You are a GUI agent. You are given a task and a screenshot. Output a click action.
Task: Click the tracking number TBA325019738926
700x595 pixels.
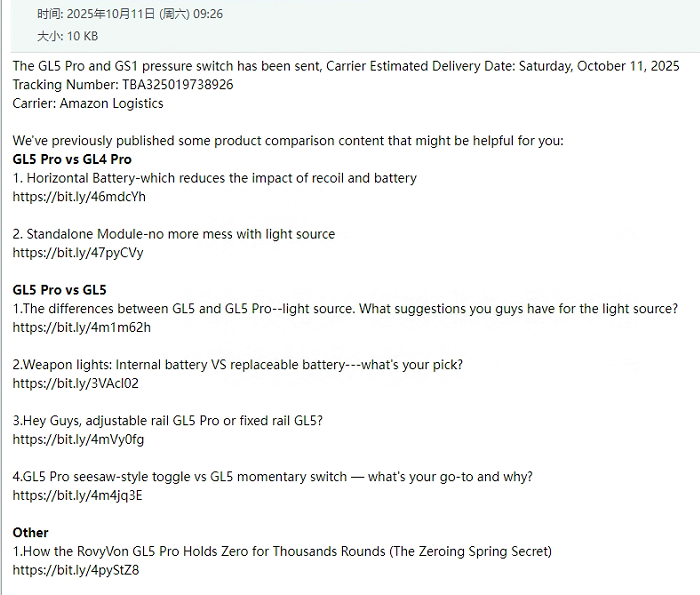click(178, 84)
